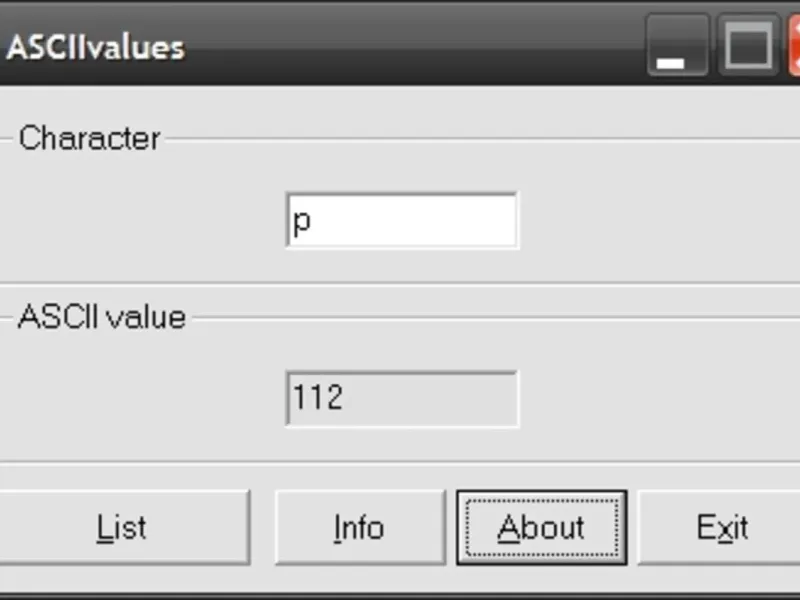Exit the ASCIIvalues application
The height and width of the screenshot is (600, 800).
tap(721, 527)
